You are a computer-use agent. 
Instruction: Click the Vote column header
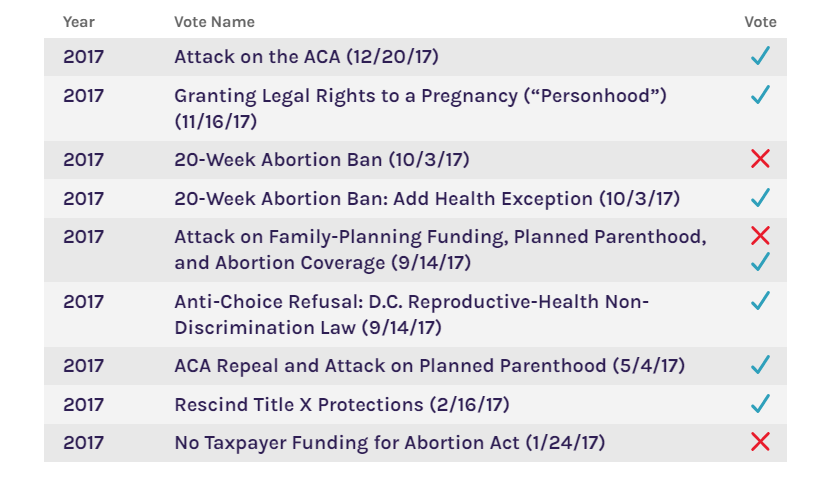[x=760, y=22]
